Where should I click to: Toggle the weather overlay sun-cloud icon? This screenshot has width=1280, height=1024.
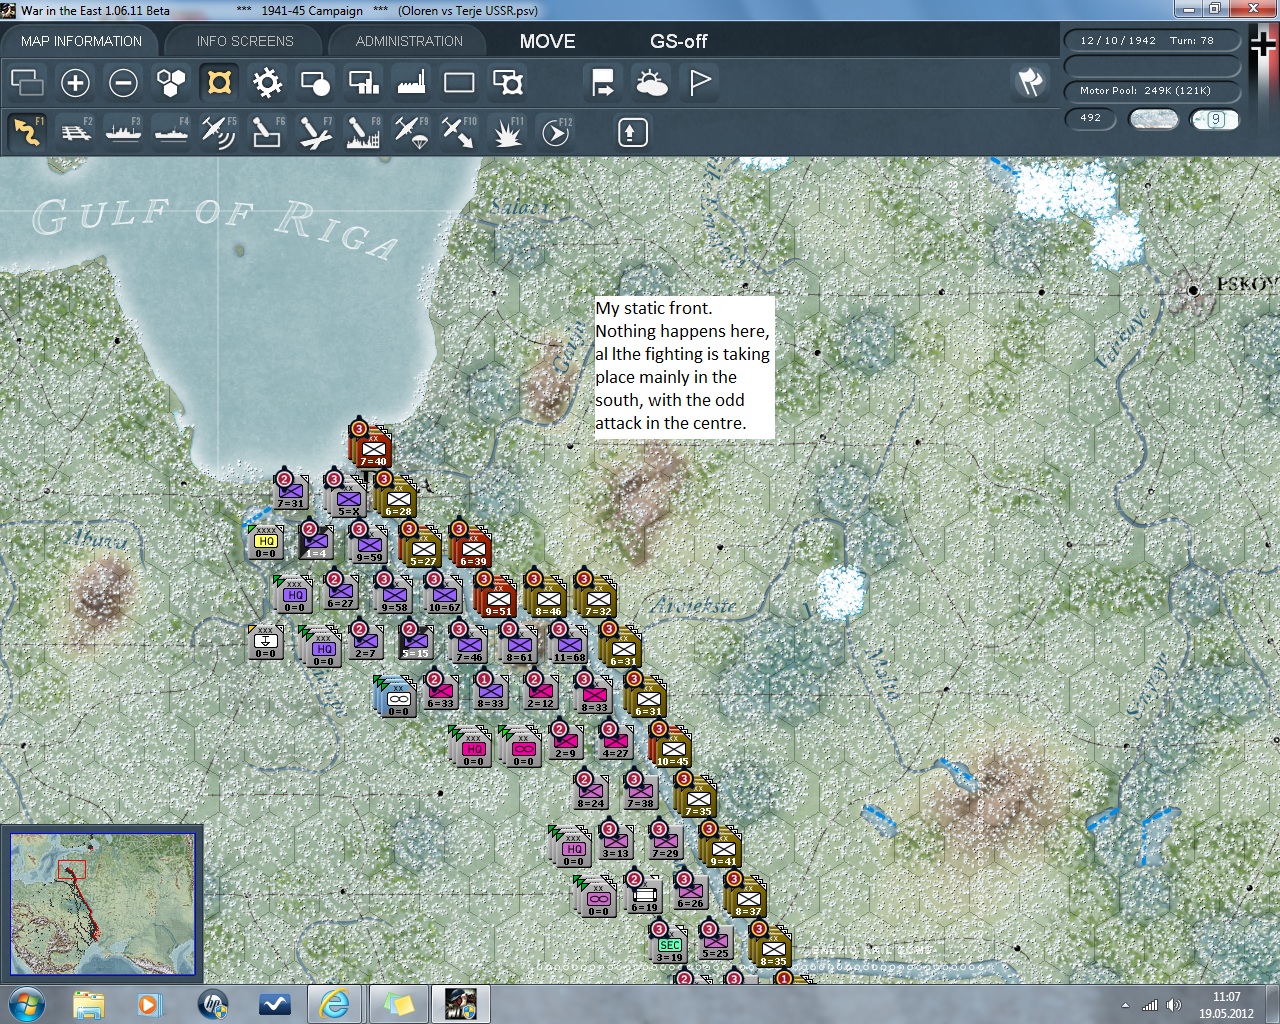coord(652,82)
